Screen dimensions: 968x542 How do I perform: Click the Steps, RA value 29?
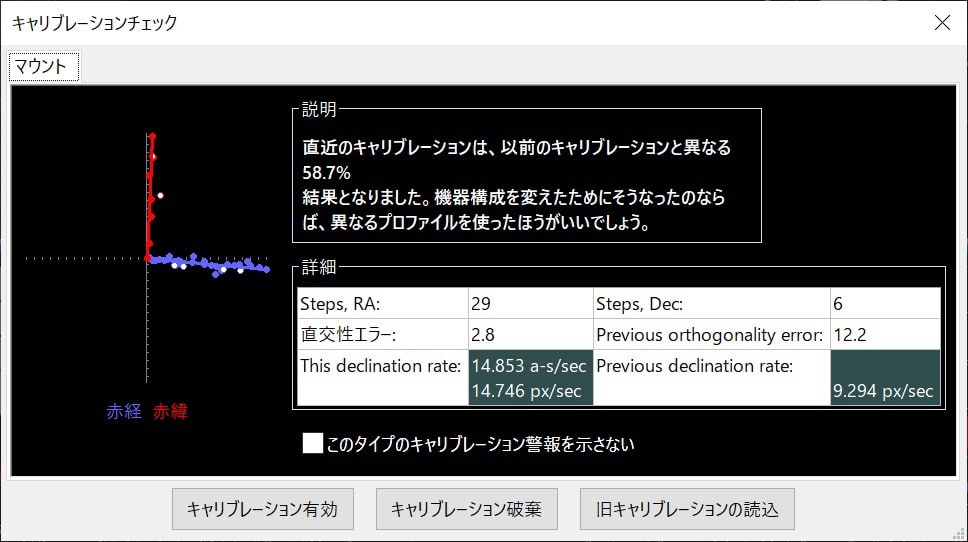(x=530, y=303)
